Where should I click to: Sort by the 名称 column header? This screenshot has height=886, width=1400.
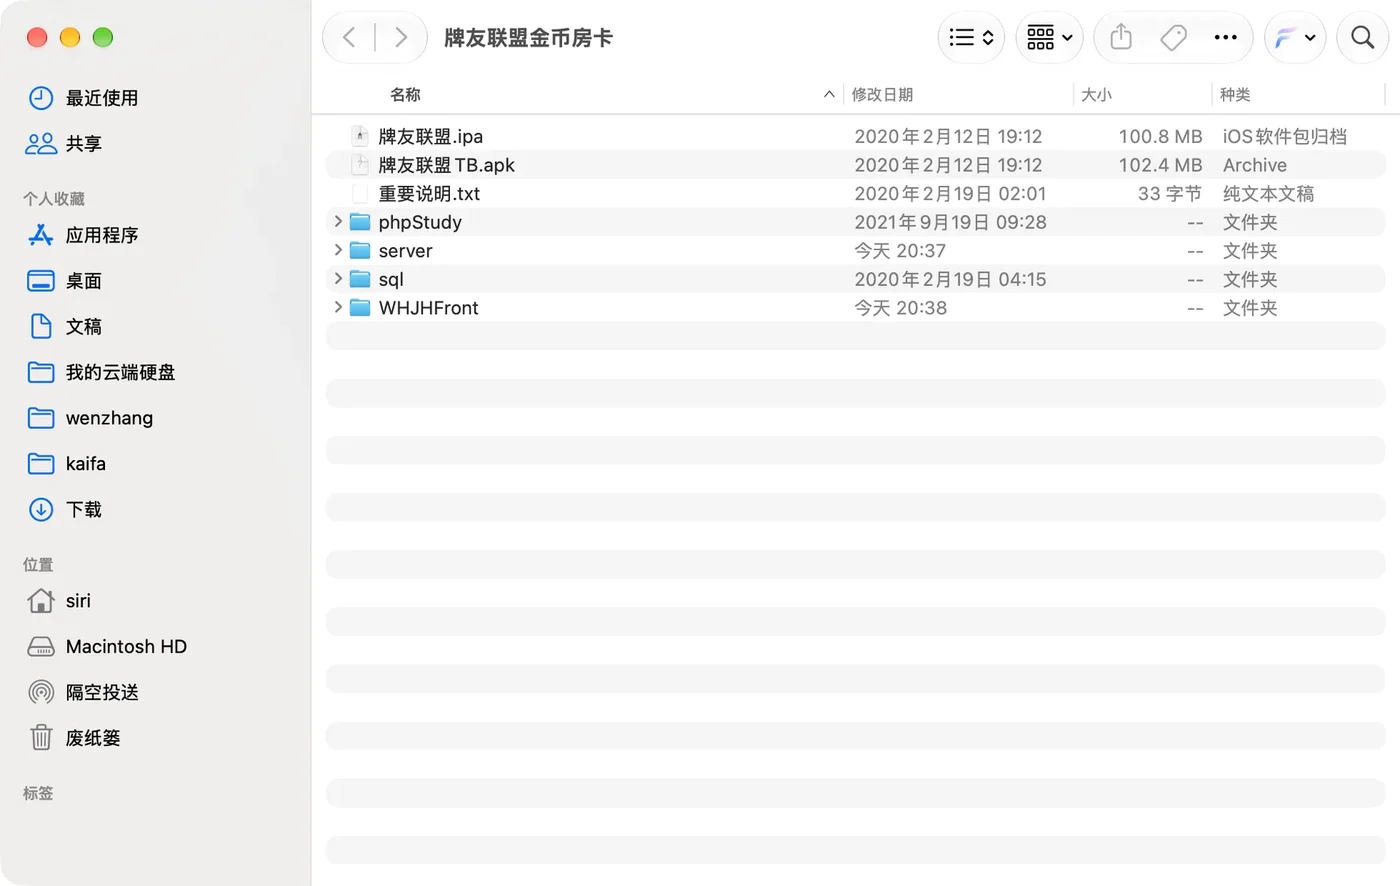405,94
